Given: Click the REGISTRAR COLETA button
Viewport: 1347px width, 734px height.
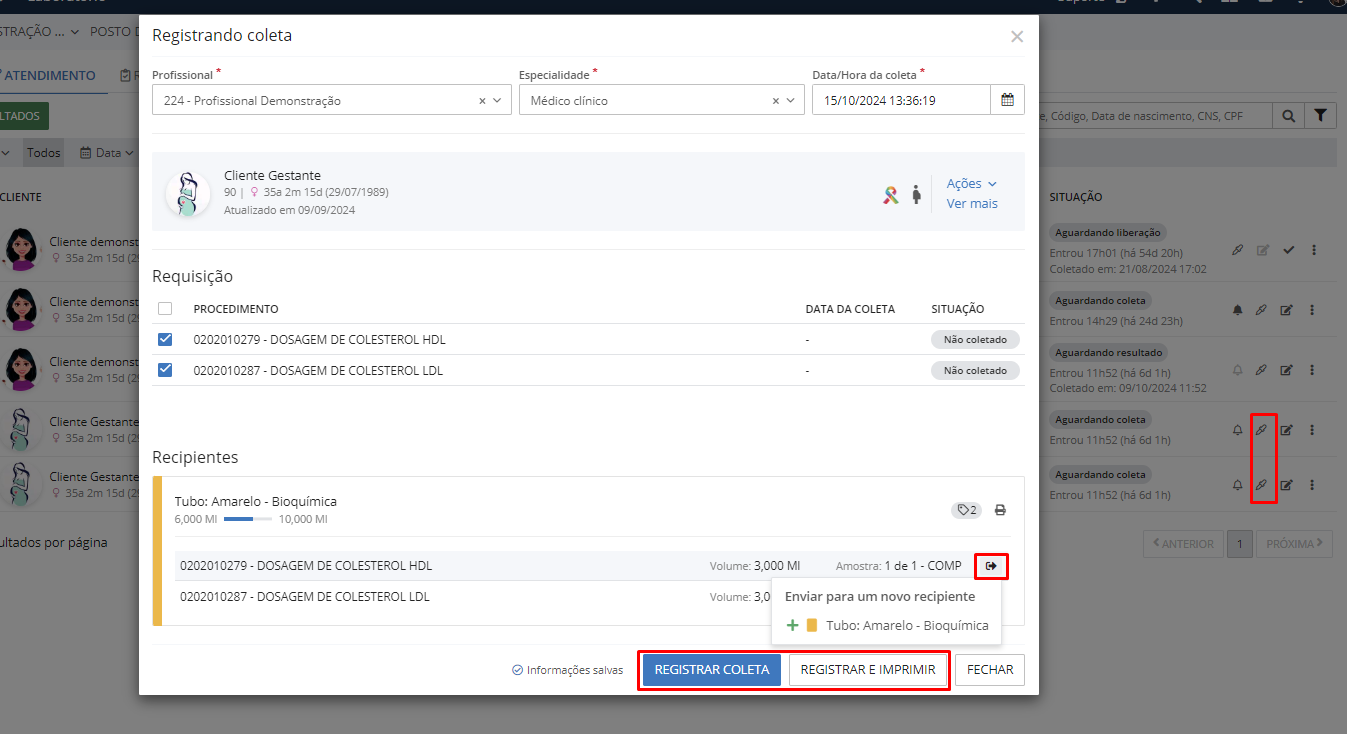Looking at the screenshot, I should pyautogui.click(x=712, y=670).
